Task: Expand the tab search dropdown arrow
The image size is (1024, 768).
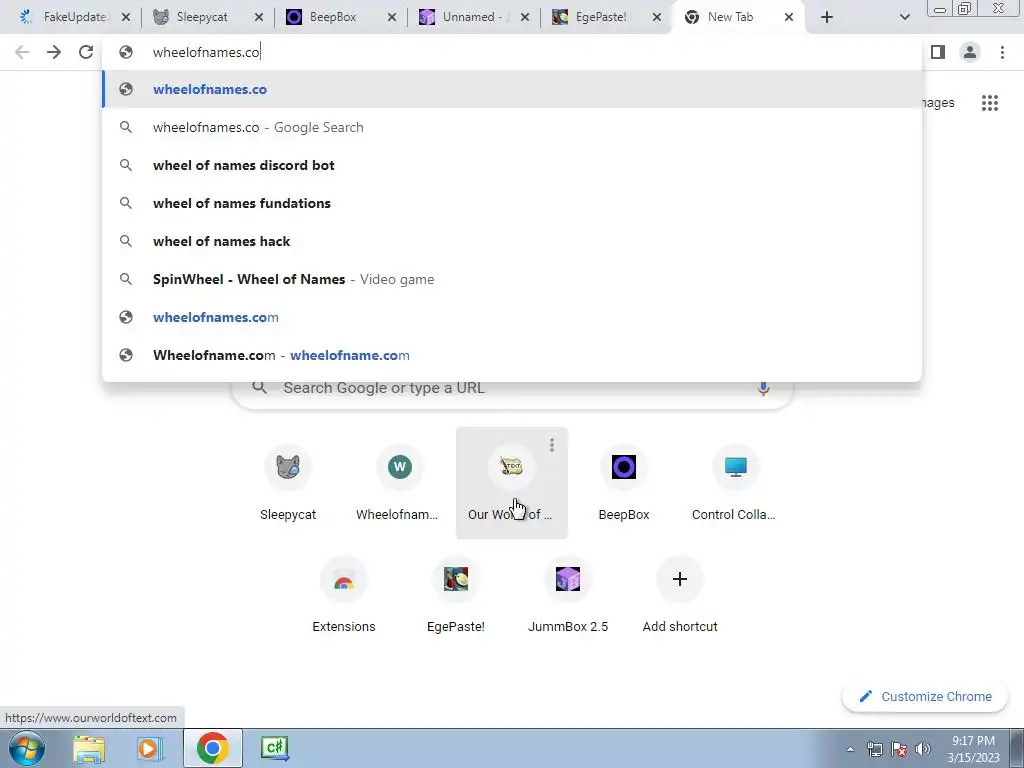Action: (904, 17)
